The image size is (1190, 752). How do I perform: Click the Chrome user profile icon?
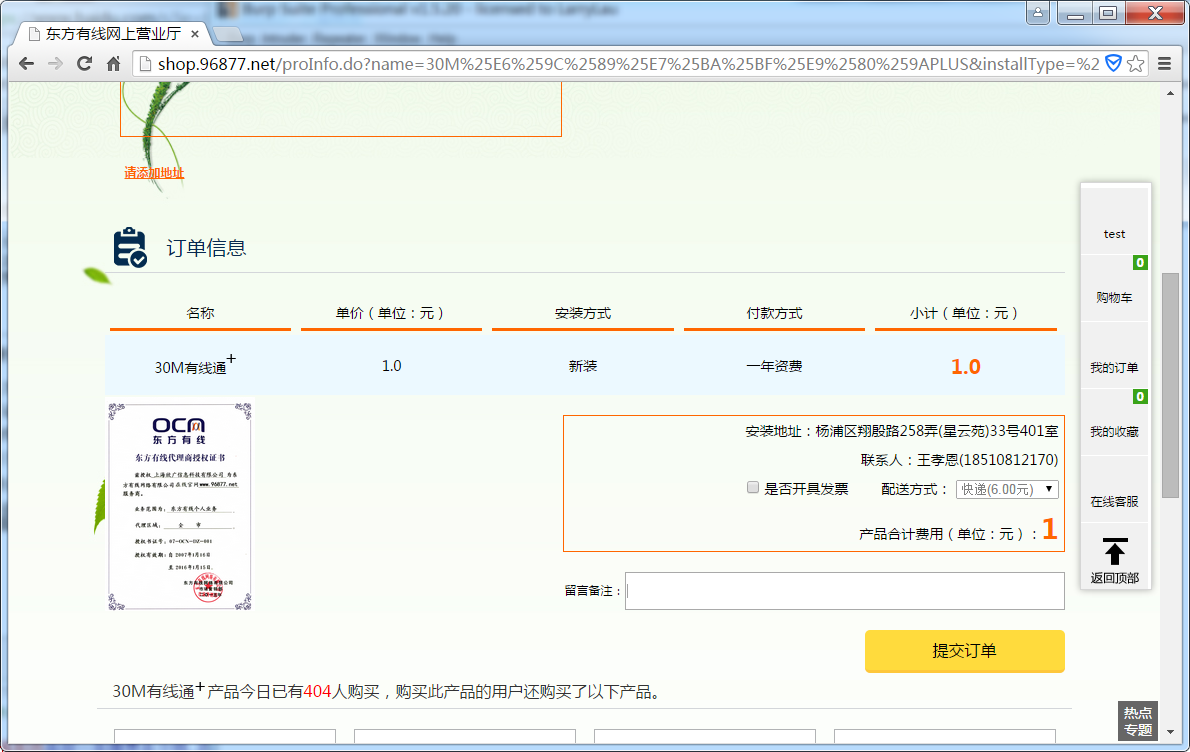[x=1037, y=12]
